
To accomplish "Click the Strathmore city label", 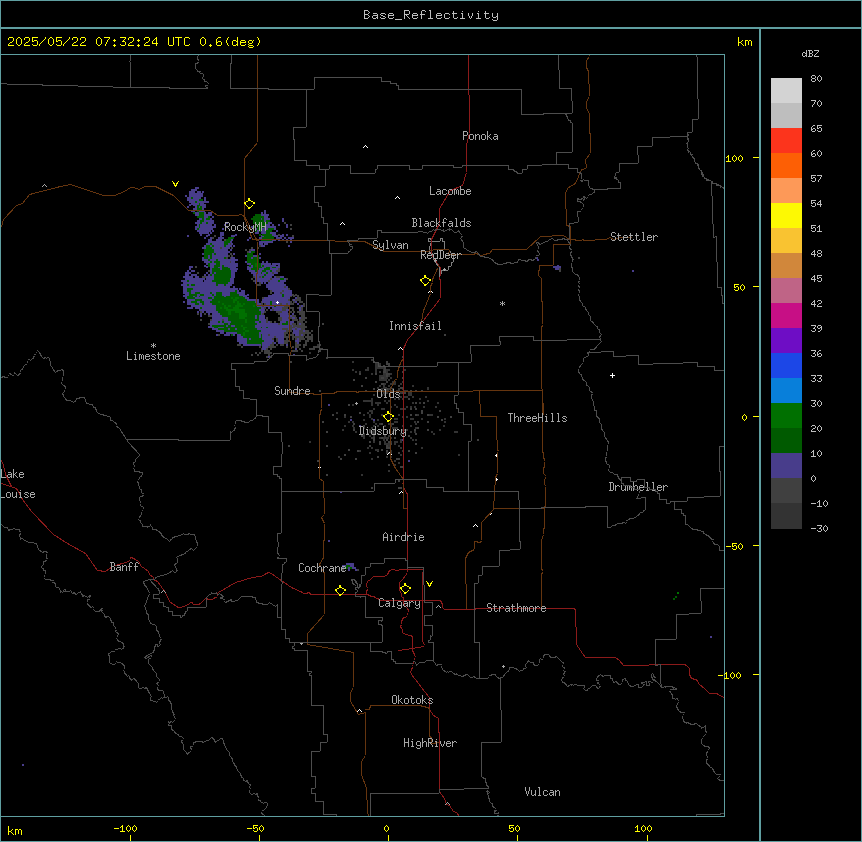I will (516, 608).
